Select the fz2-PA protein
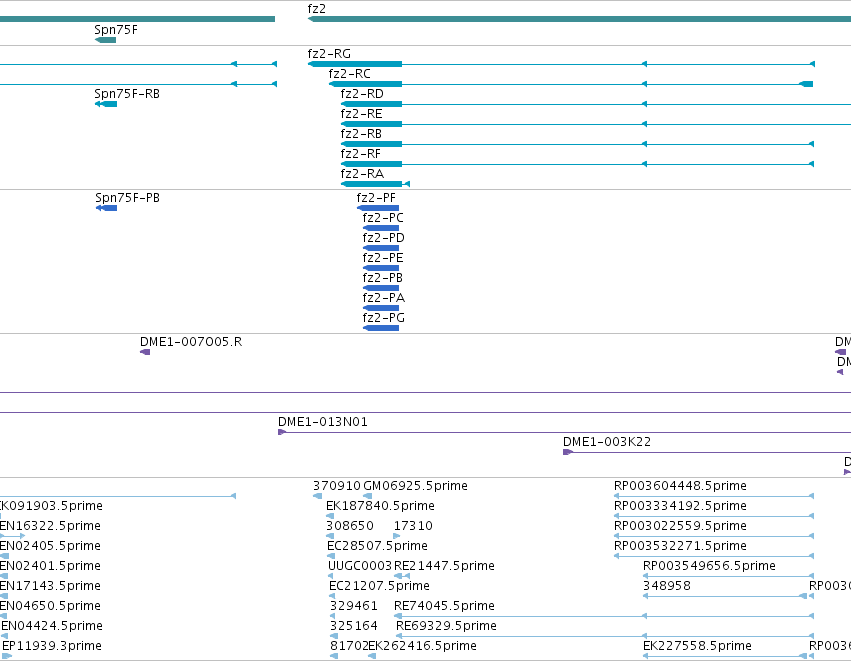The image size is (851, 661). coord(381,308)
